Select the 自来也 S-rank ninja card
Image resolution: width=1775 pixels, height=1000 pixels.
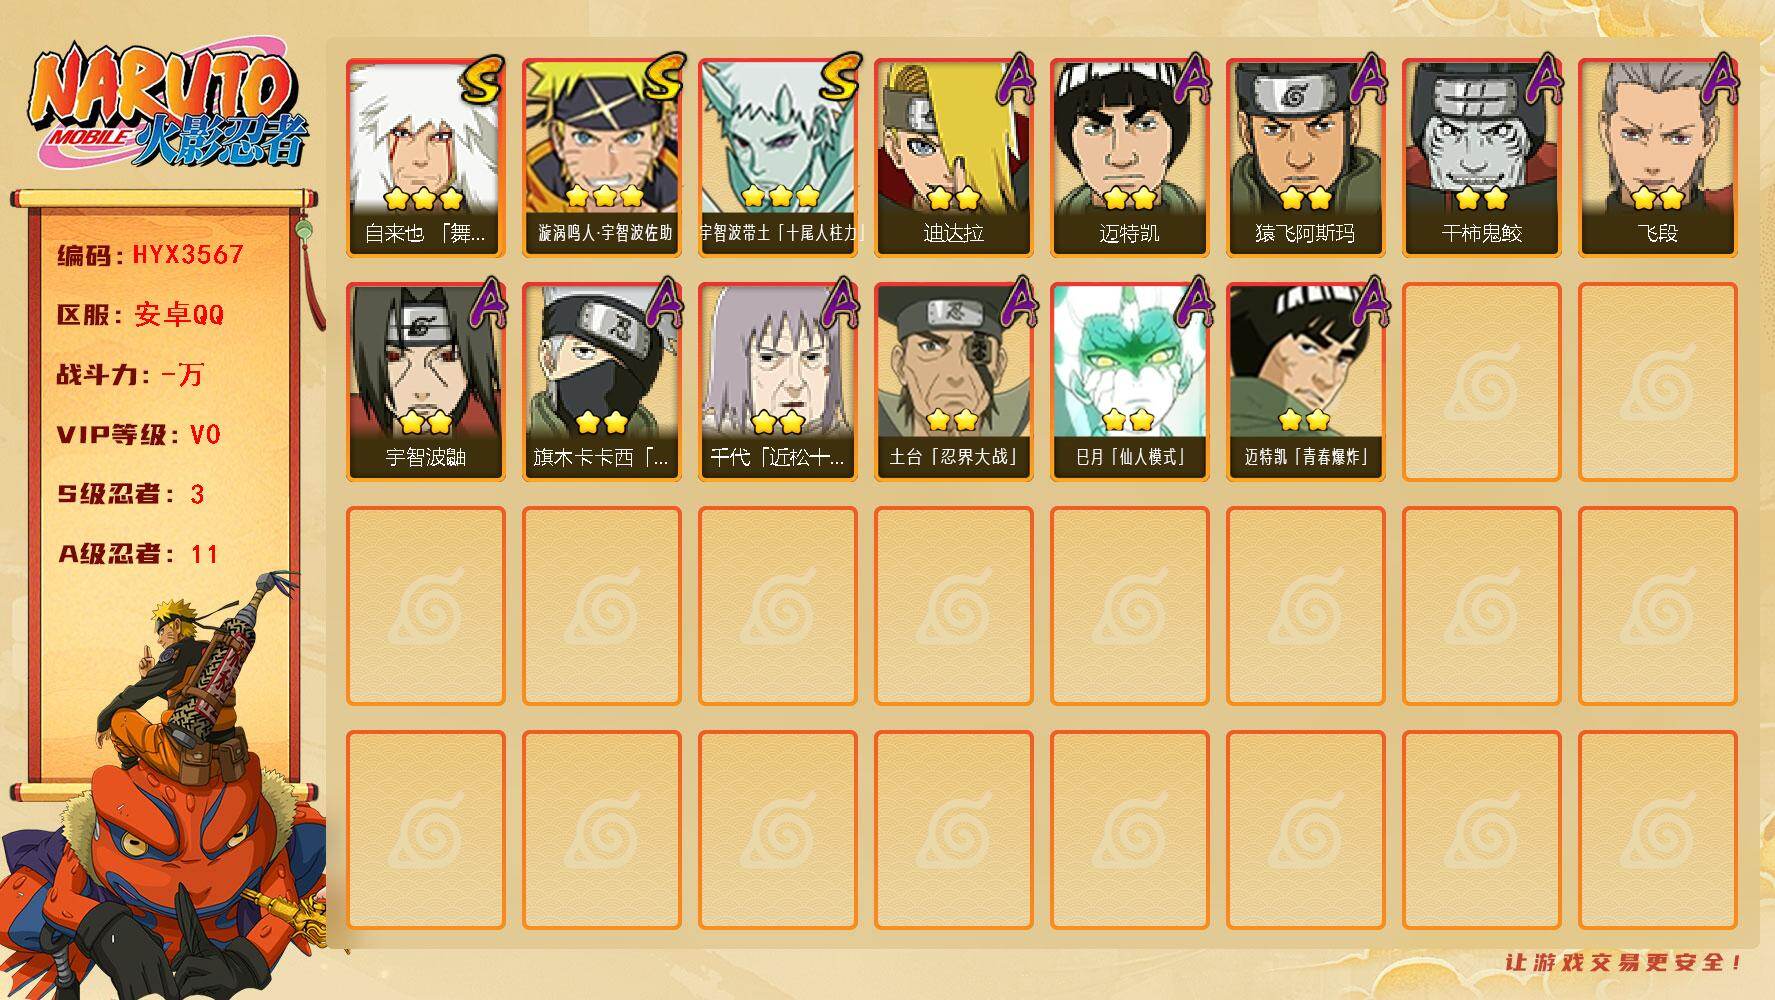(426, 158)
